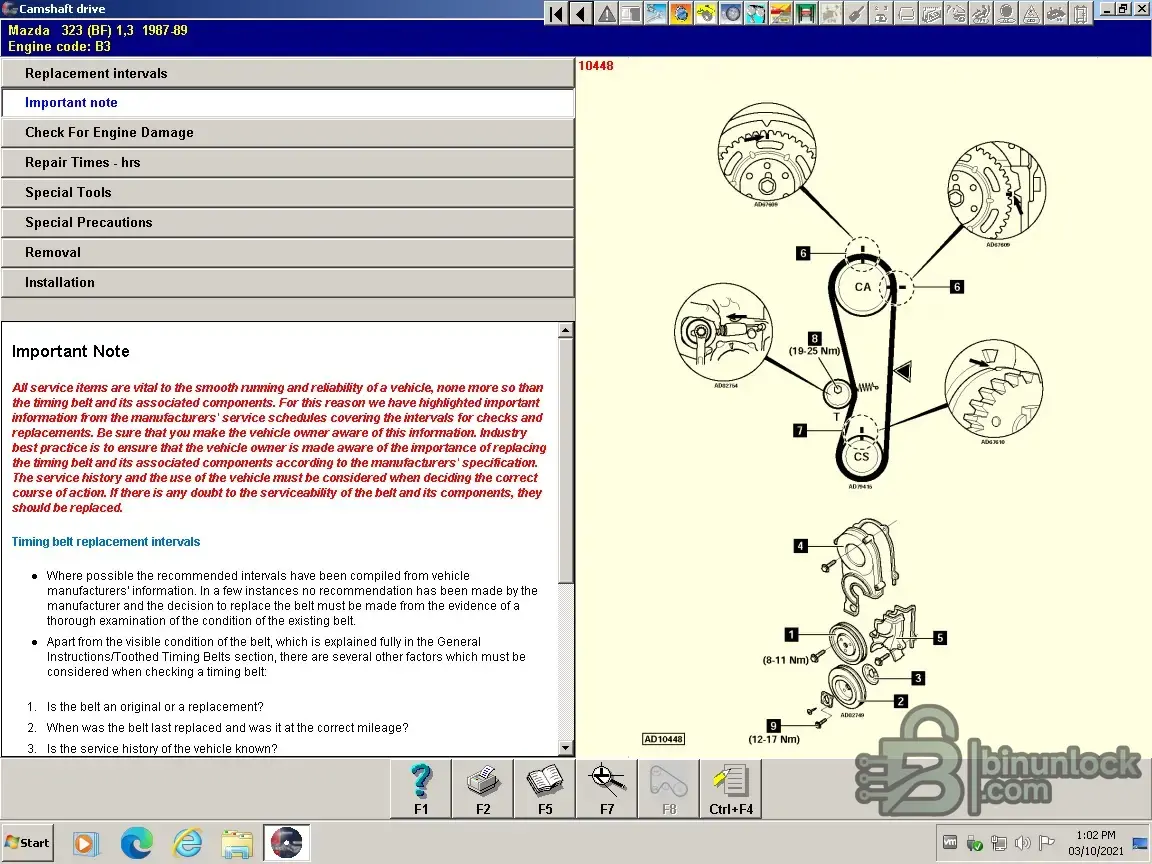Click the (12-17 Nm) torque label
This screenshot has width=1152, height=864.
774,739
